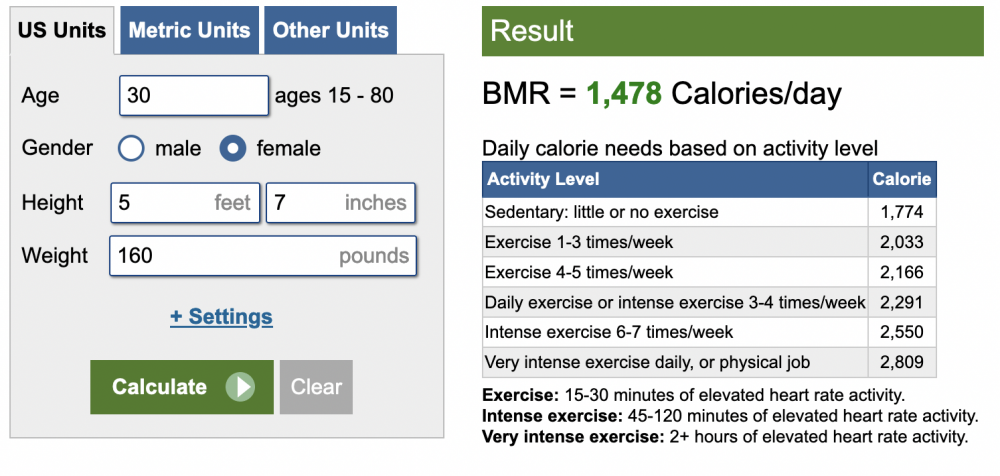Viewport: 1000px width, 476px height.
Task: Click the Weight pounds input field
Action: click(x=263, y=256)
